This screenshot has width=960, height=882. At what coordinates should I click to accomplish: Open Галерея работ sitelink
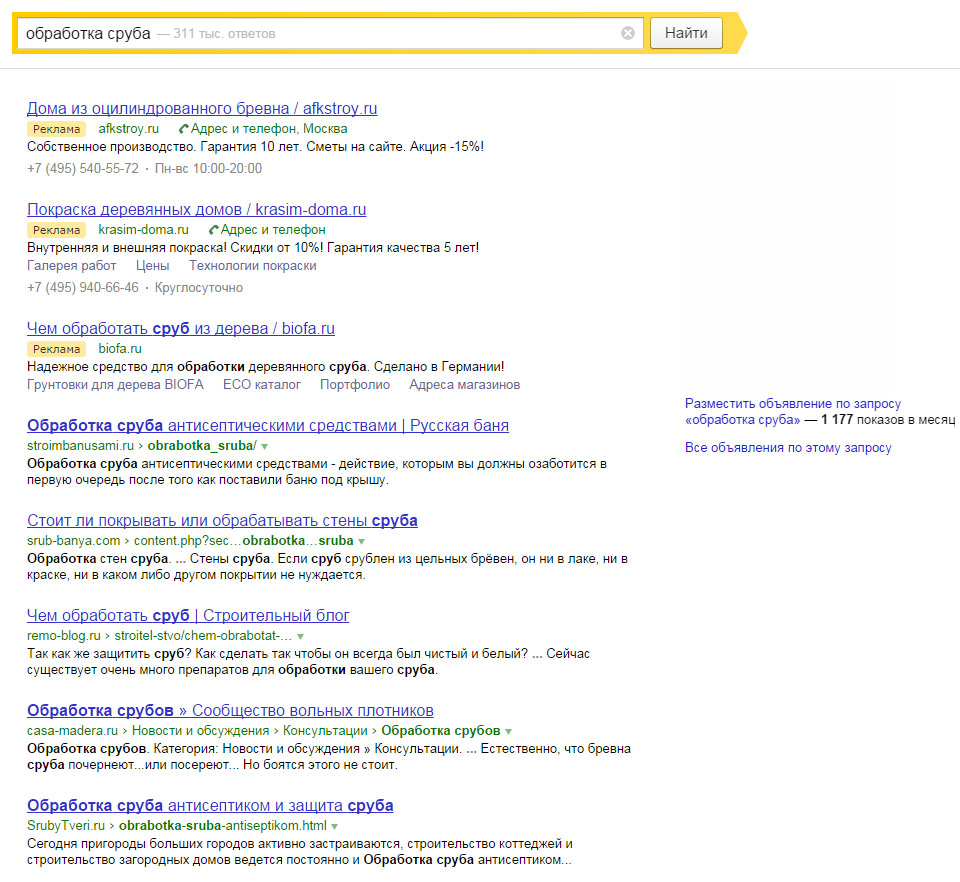click(x=72, y=266)
